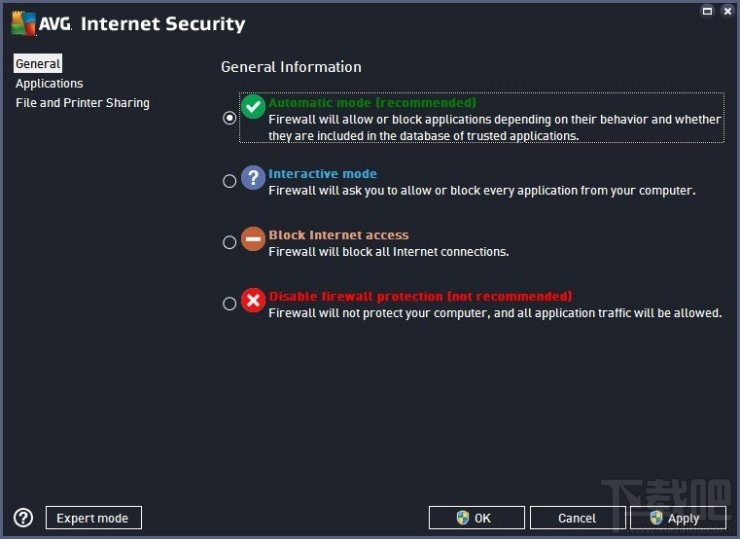Apply the firewall settings
This screenshot has width=740, height=539.
coord(677,518)
